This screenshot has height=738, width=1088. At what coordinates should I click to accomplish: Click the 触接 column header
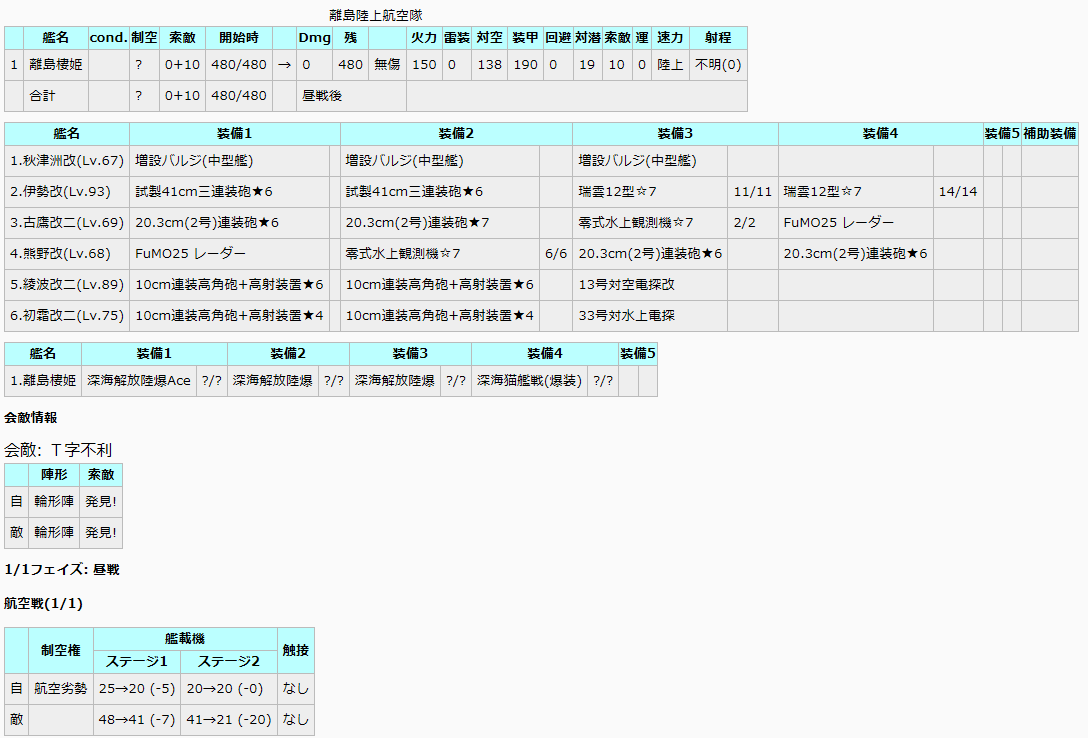[296, 650]
